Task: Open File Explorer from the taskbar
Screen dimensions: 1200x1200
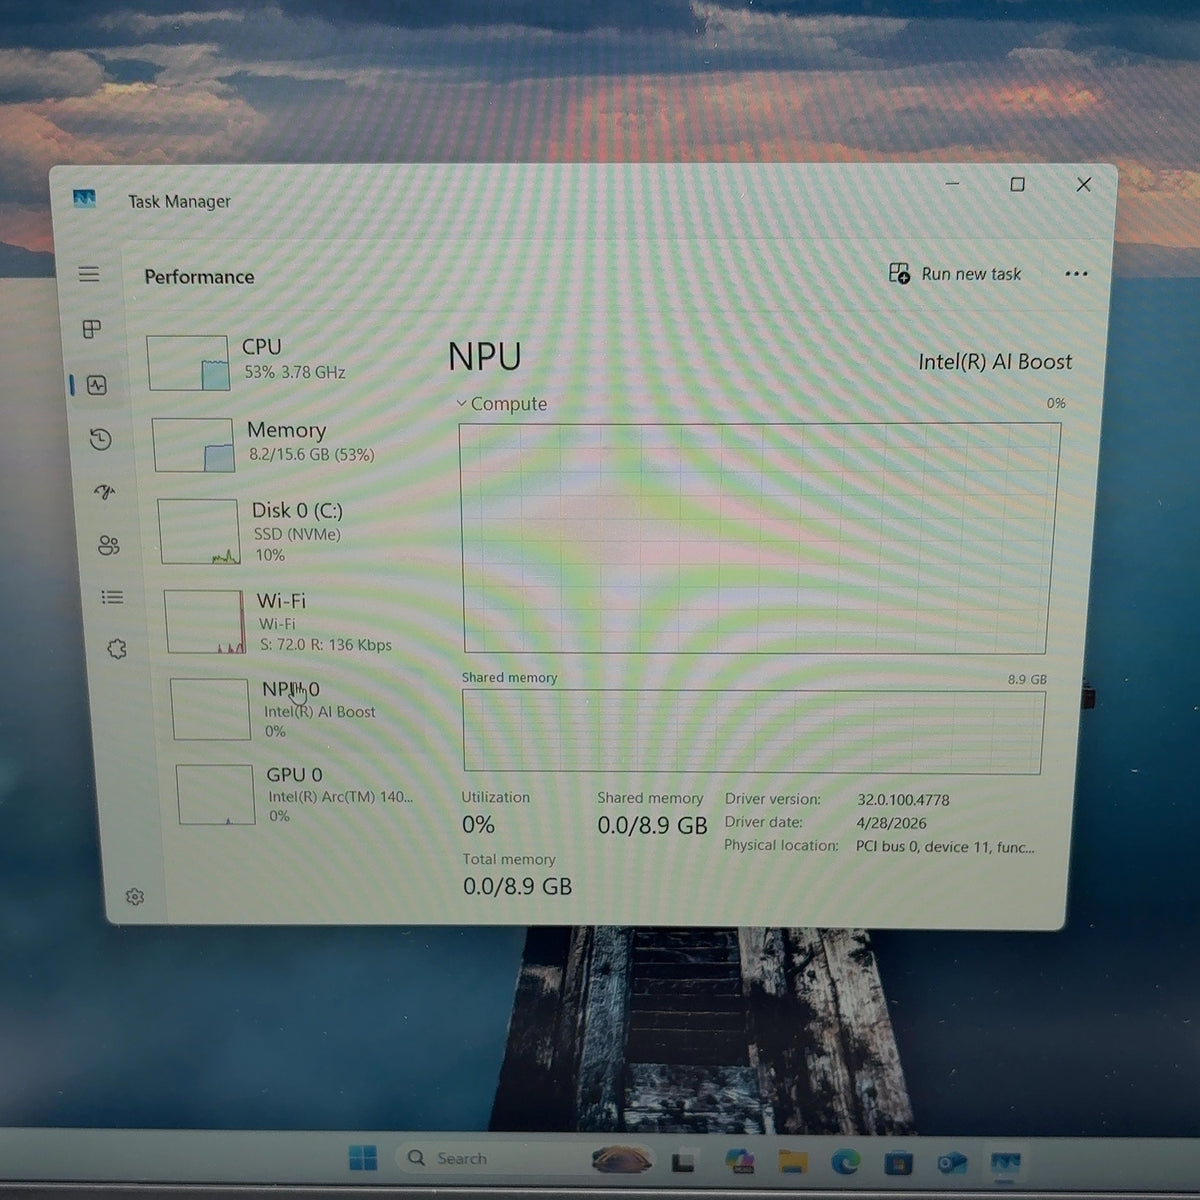Action: tap(793, 1161)
